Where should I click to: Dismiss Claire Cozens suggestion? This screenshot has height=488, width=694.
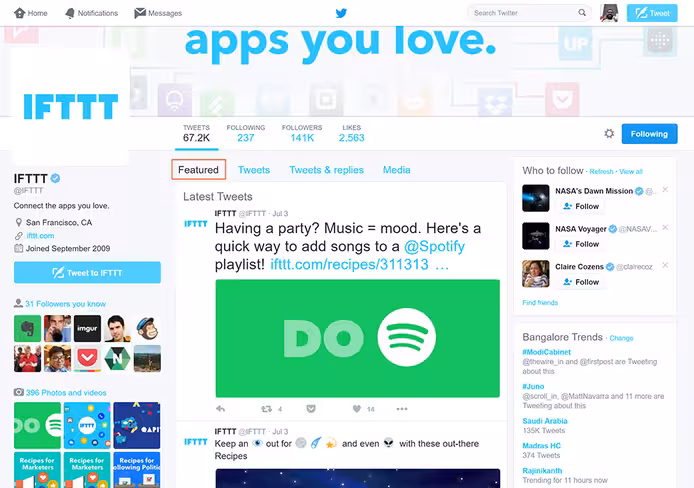click(x=665, y=265)
